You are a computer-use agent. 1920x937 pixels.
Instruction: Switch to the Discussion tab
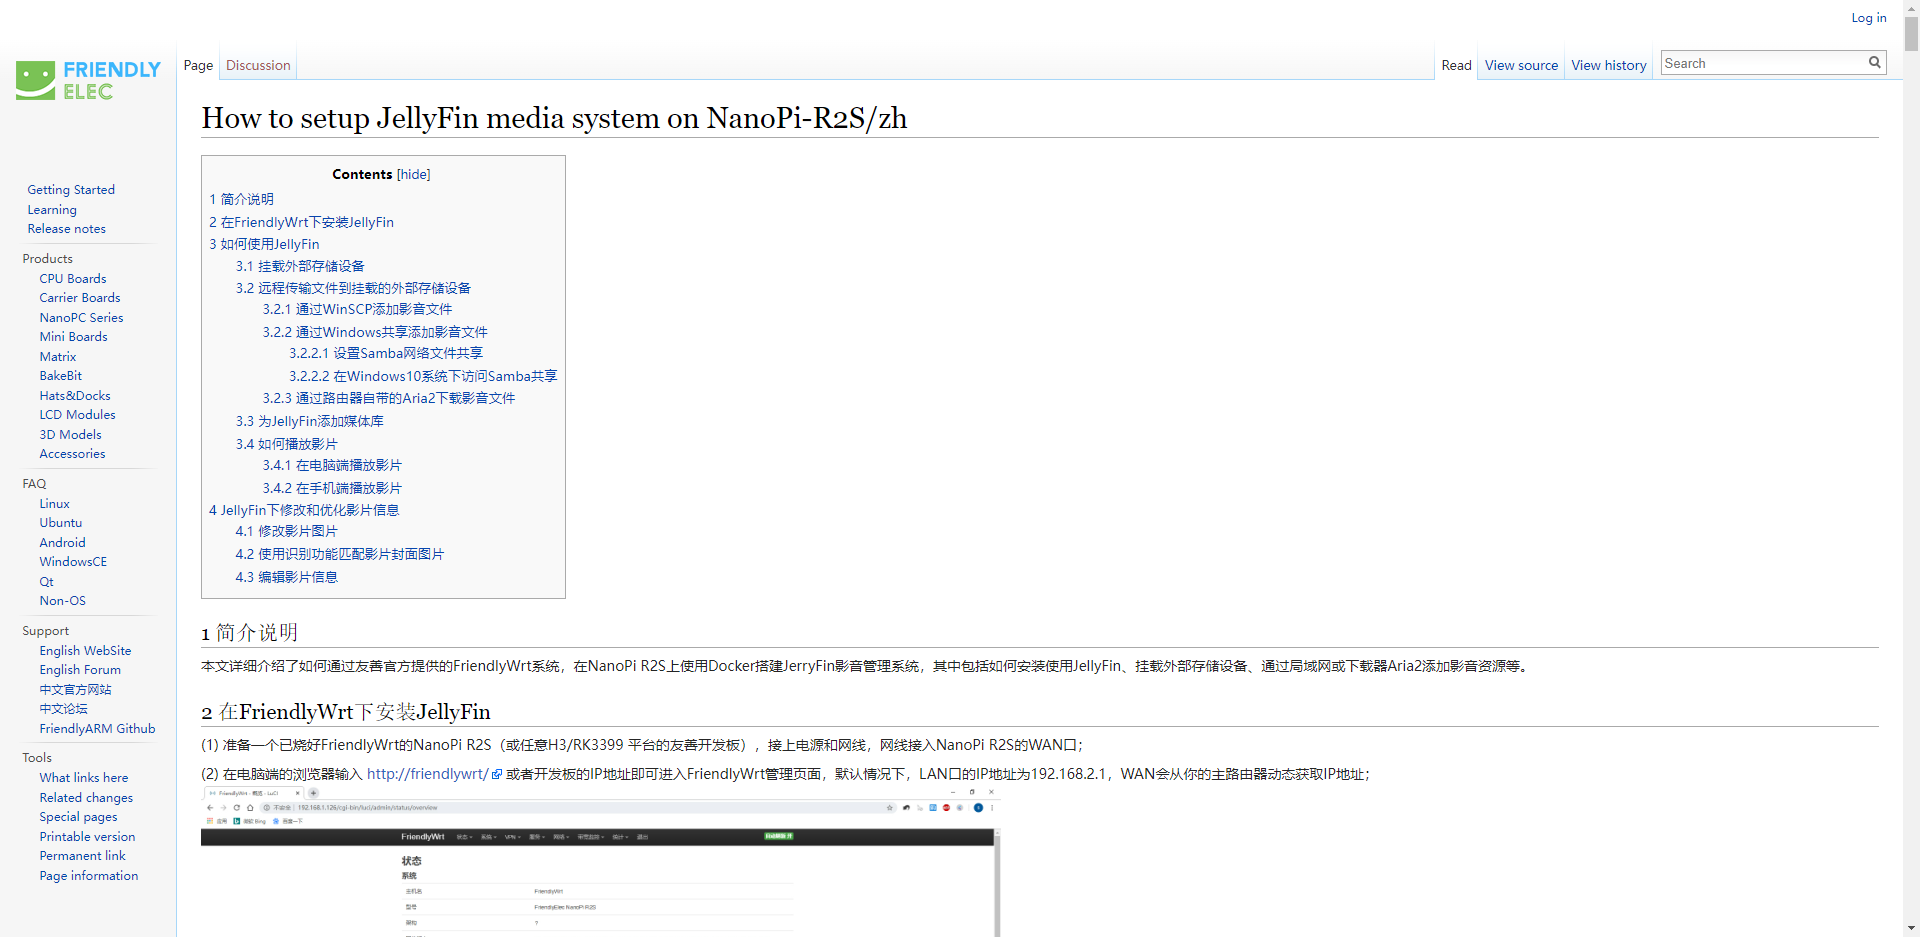point(258,65)
